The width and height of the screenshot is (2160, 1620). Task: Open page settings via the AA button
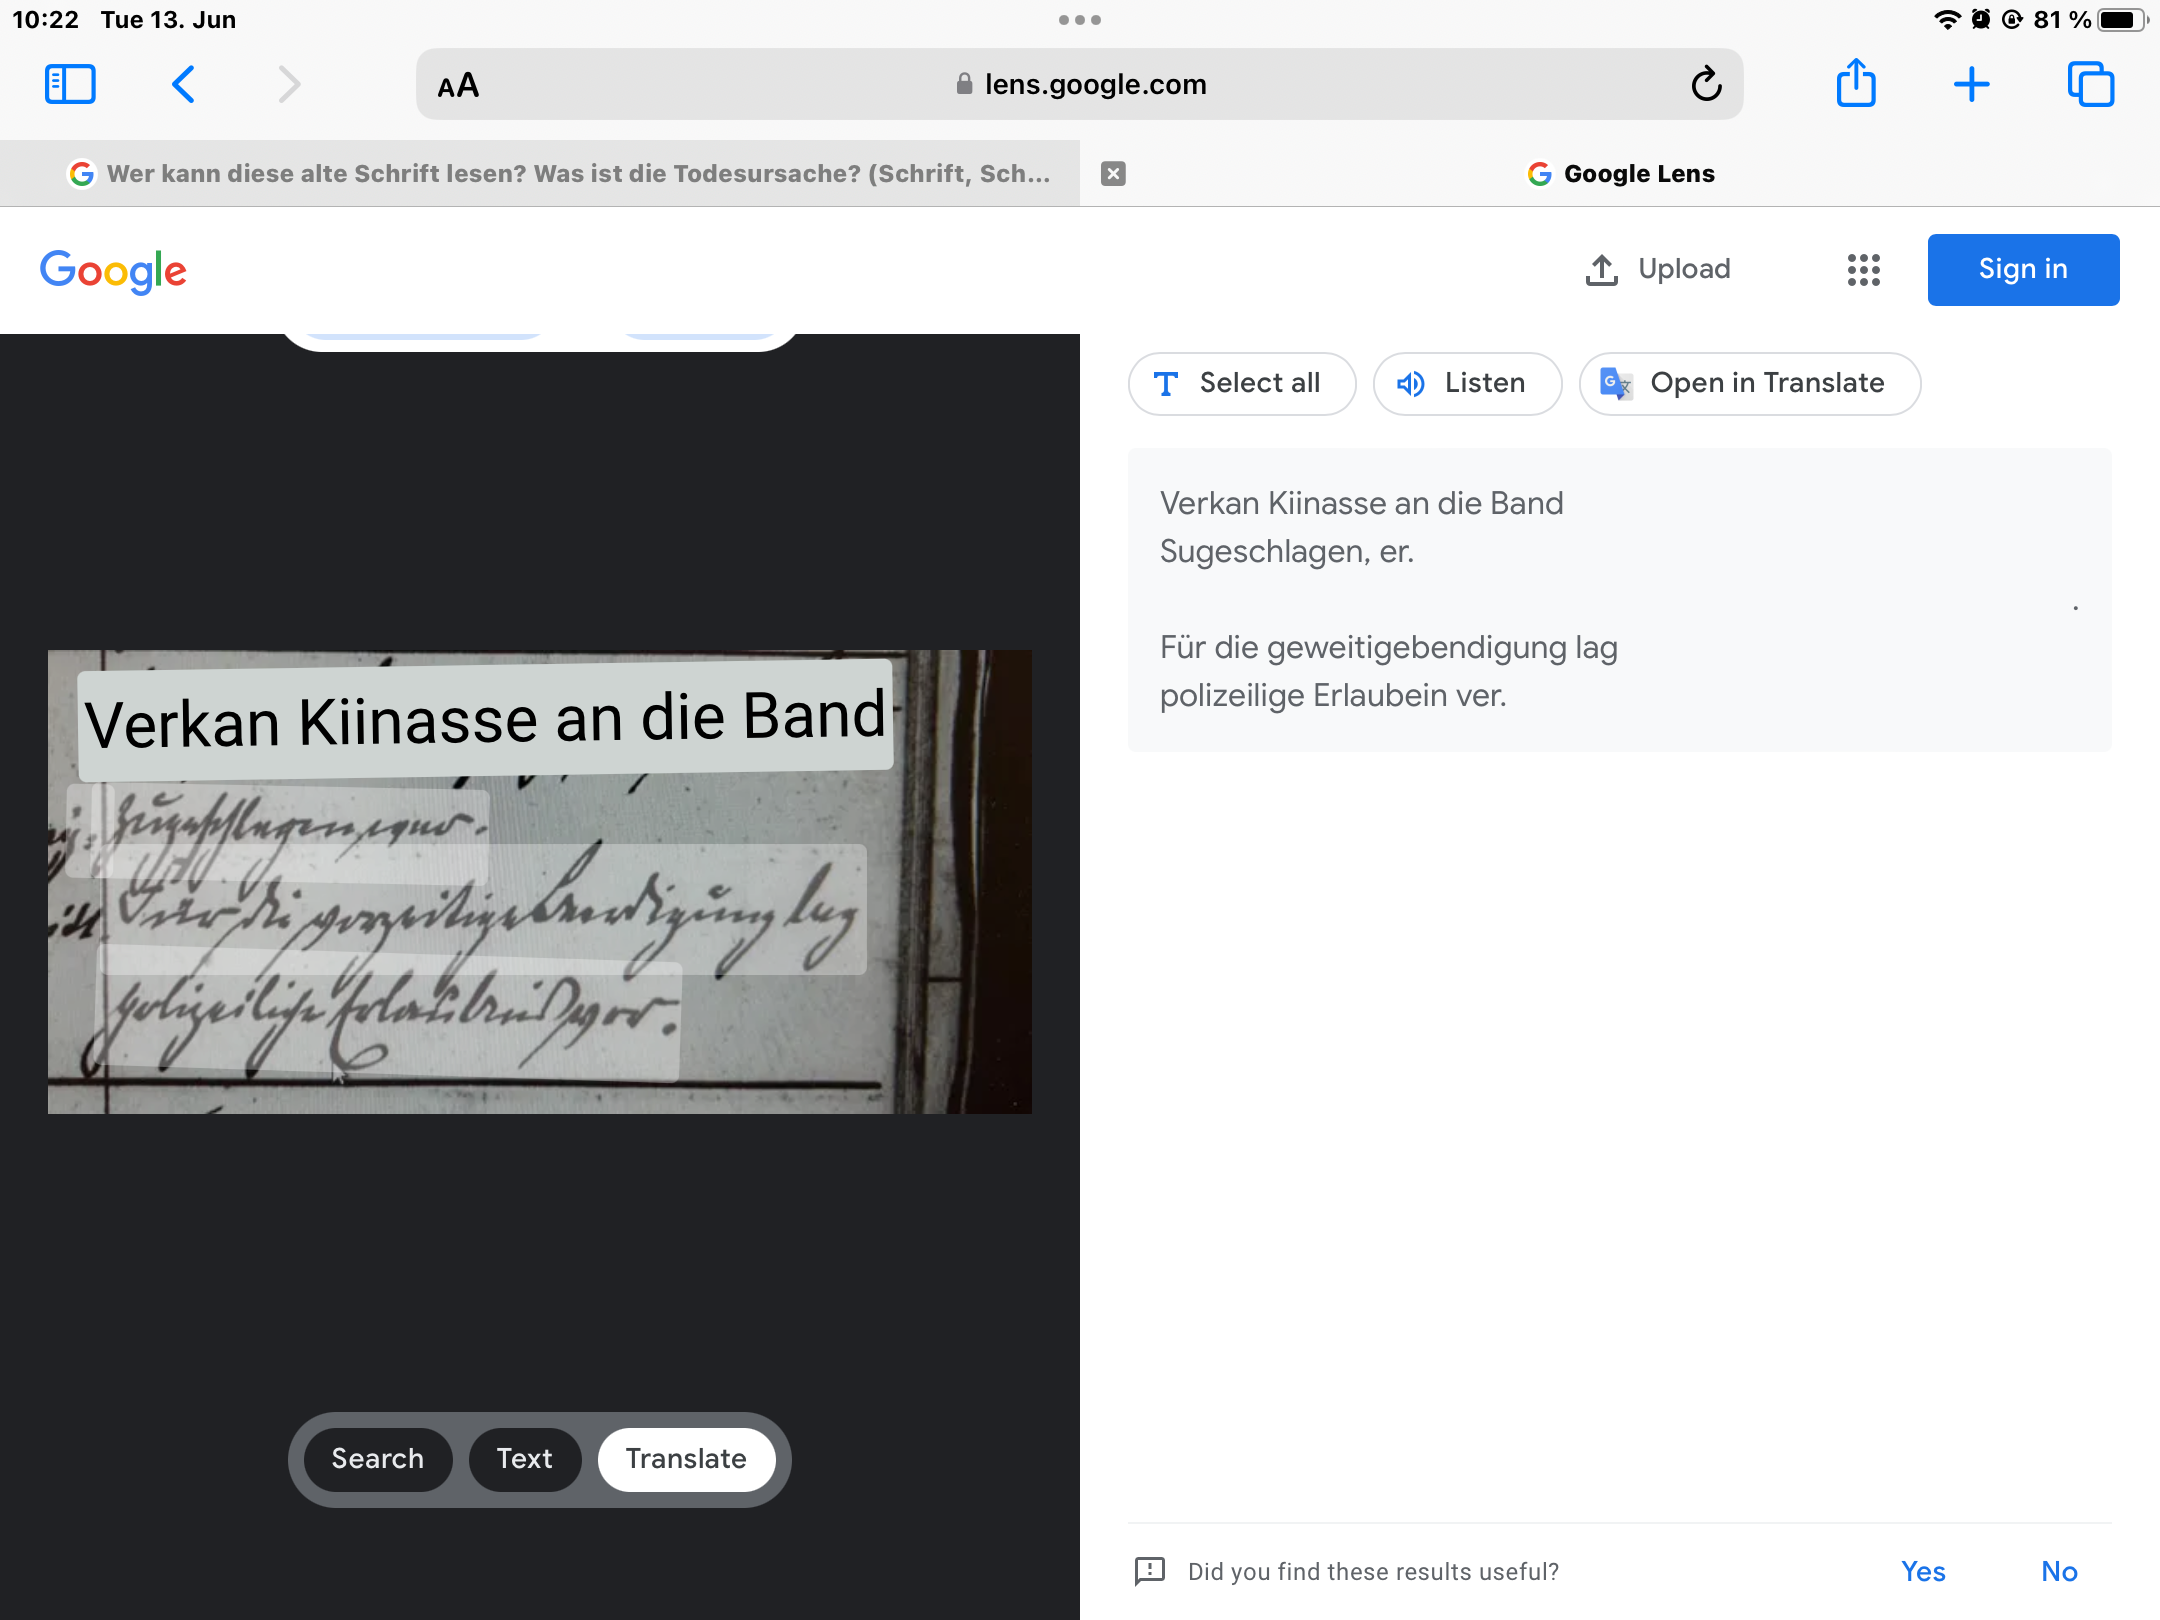tap(458, 84)
